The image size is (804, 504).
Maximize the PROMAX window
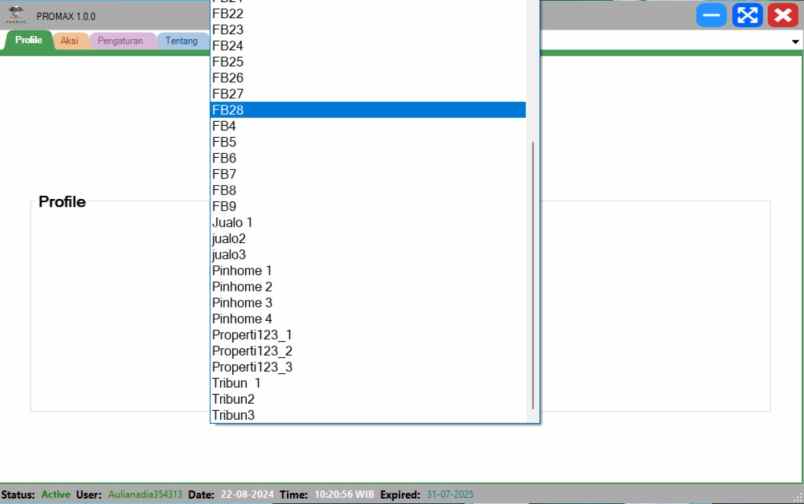point(747,15)
